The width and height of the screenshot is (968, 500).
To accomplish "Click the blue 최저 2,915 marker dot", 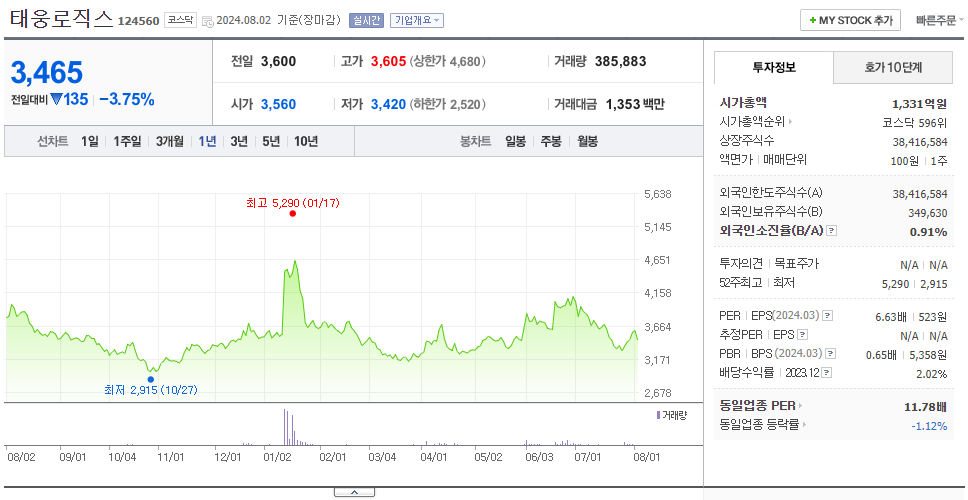I will [151, 379].
